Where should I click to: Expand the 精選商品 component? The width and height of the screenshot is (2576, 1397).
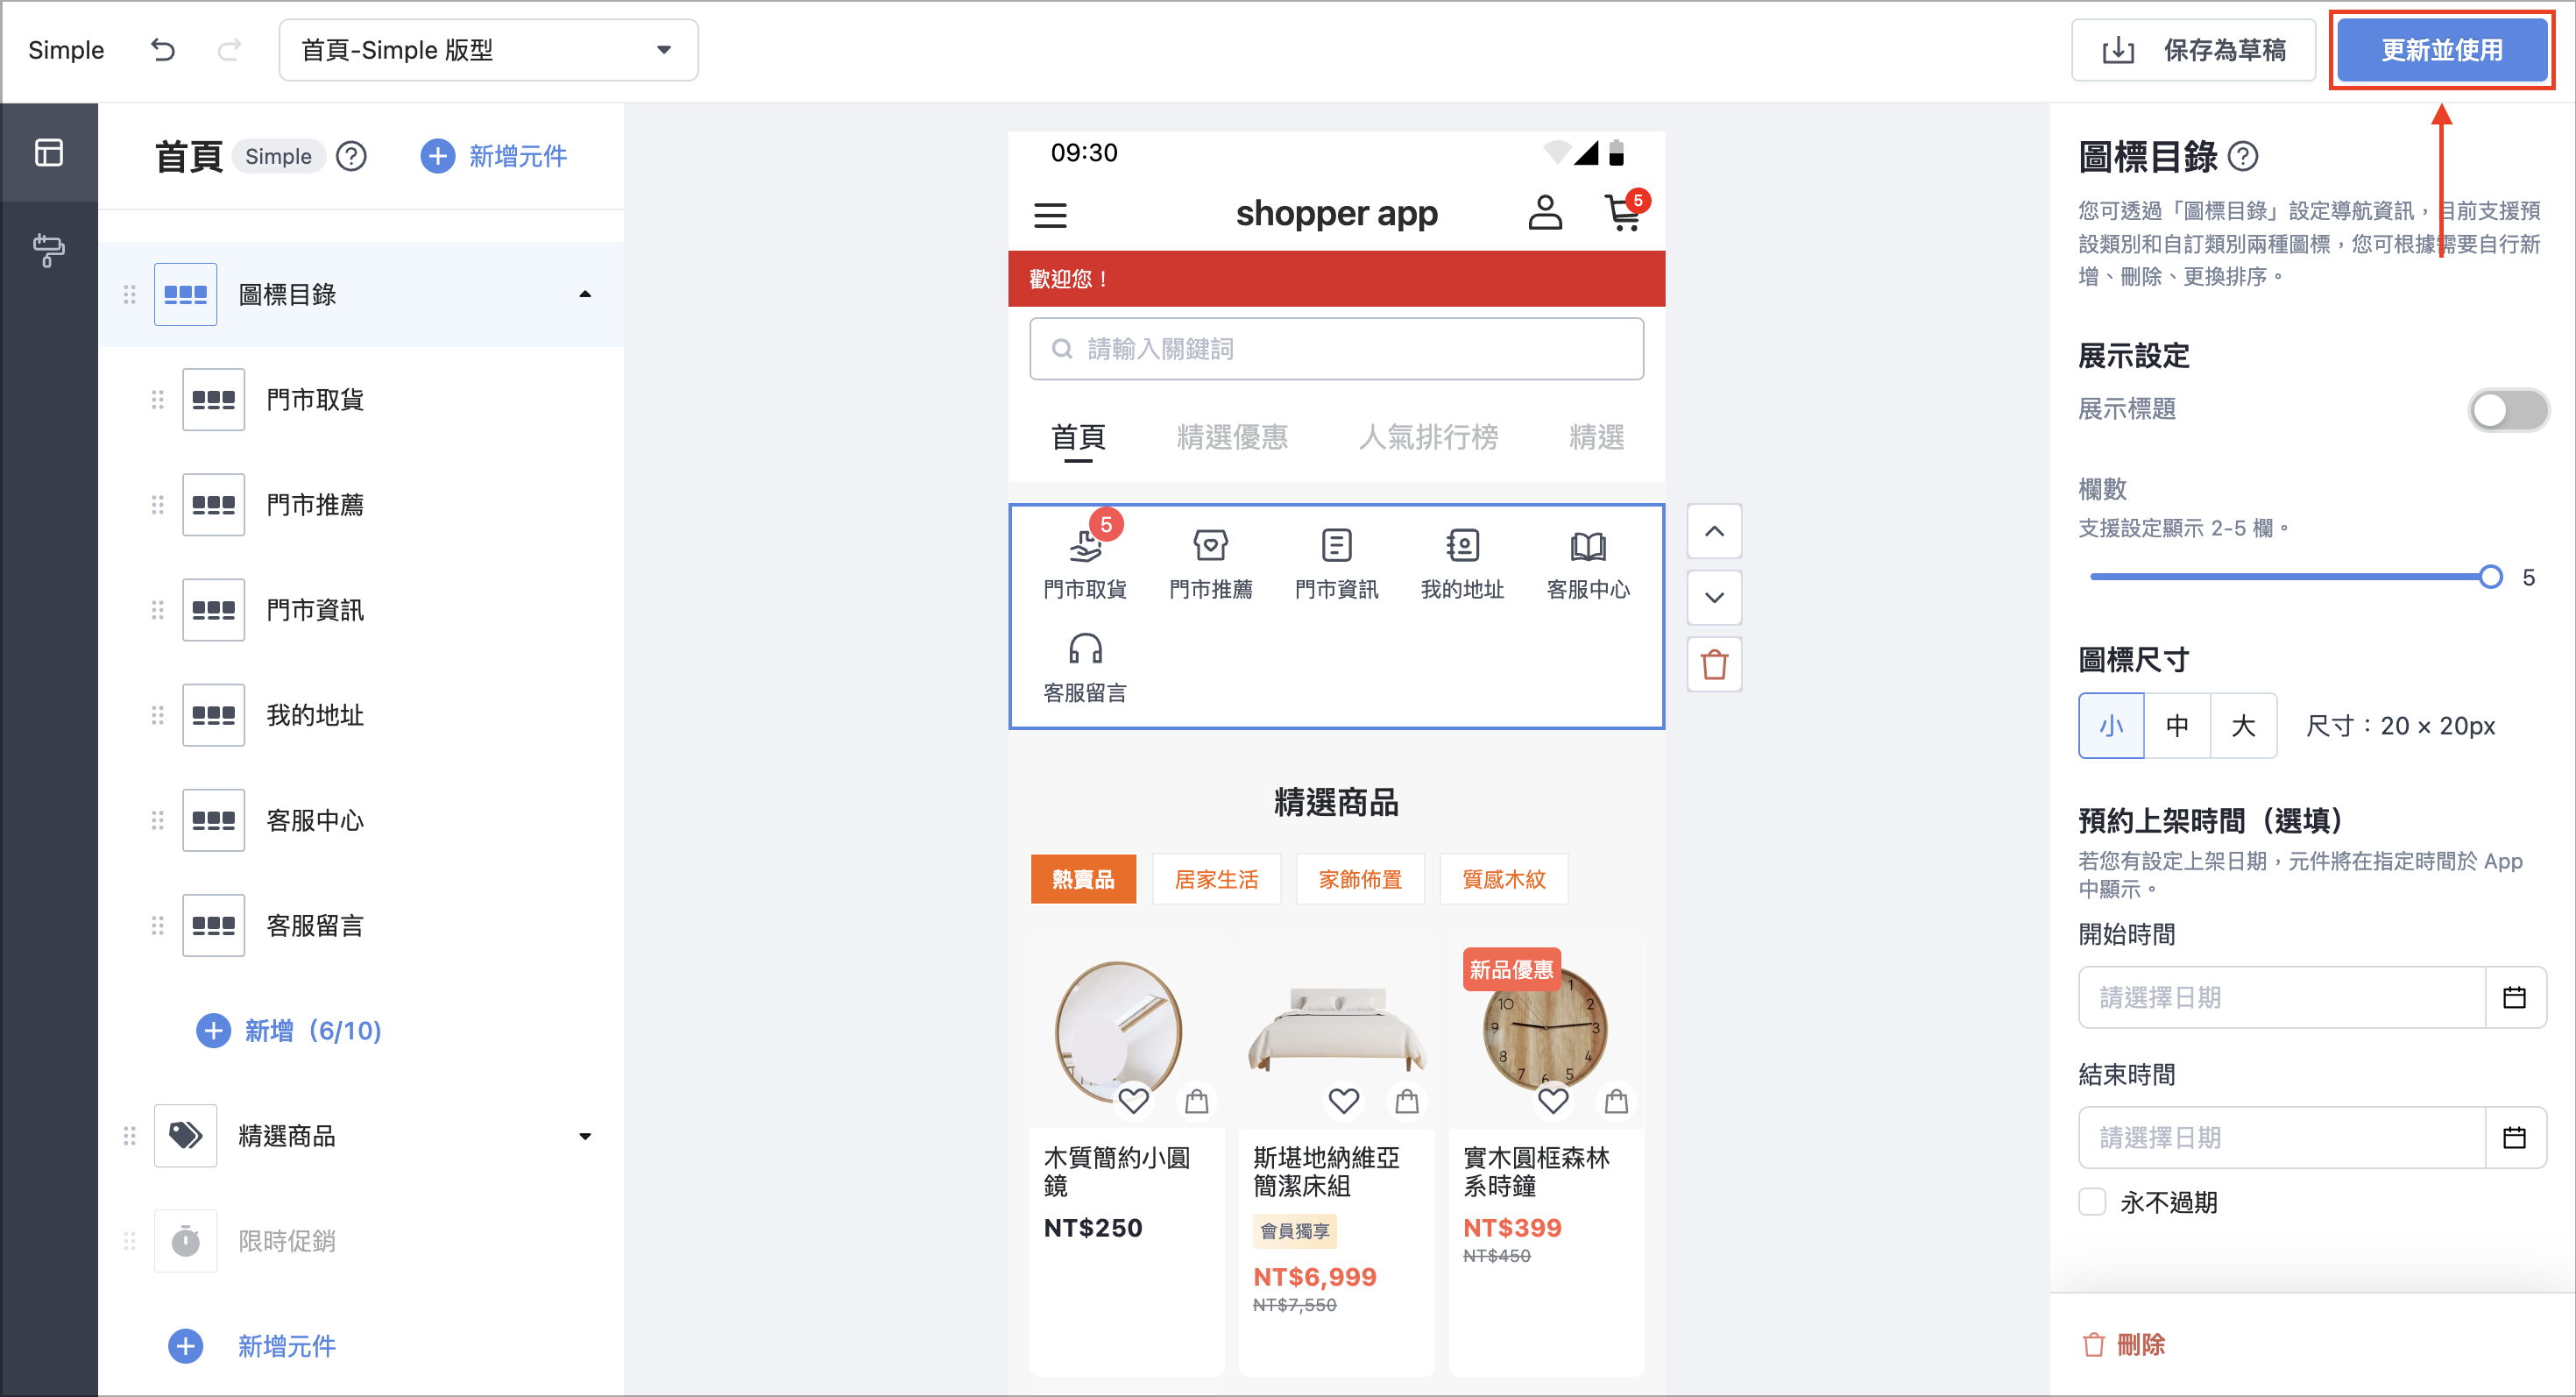coord(585,1136)
